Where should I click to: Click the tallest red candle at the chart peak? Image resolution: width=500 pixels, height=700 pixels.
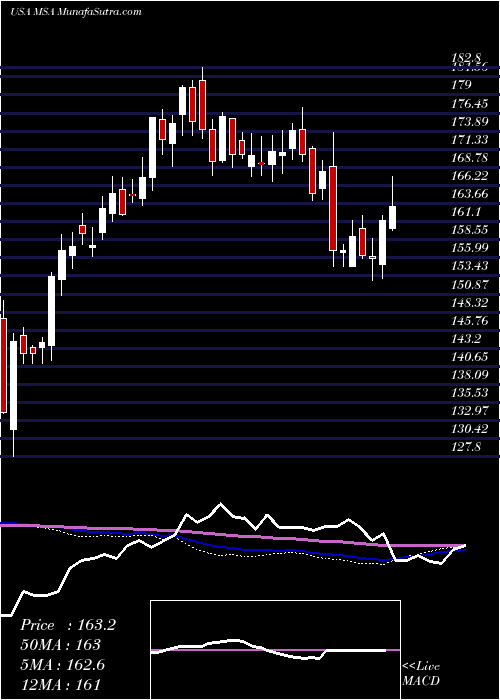203,105
